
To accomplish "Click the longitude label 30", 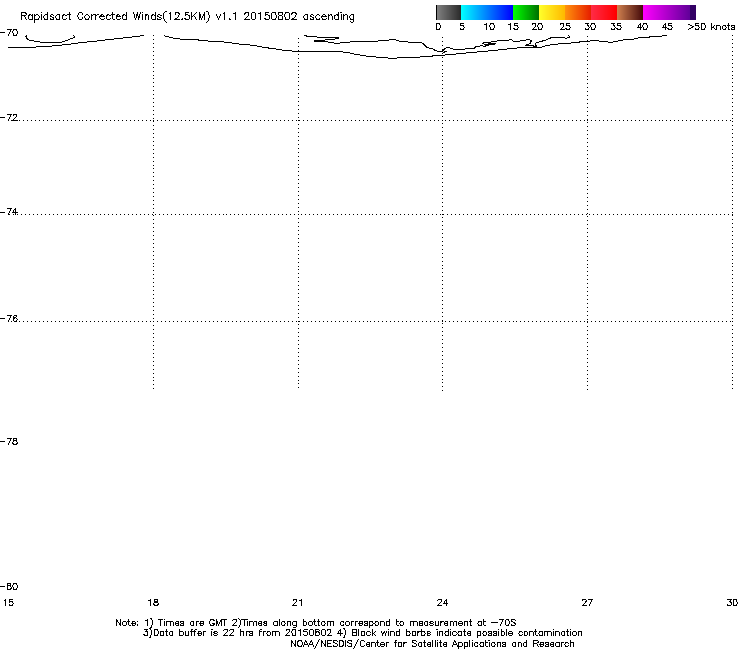I will coord(732,602).
